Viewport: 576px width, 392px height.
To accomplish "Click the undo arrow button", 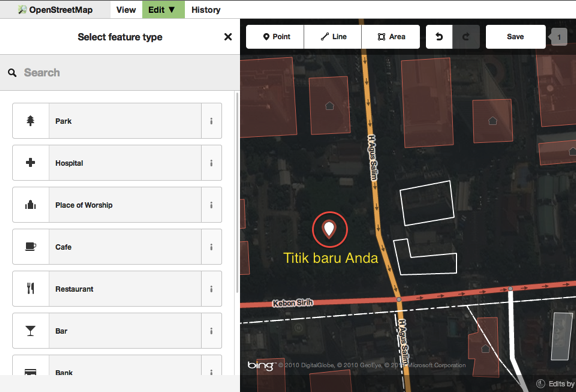I will (439, 37).
